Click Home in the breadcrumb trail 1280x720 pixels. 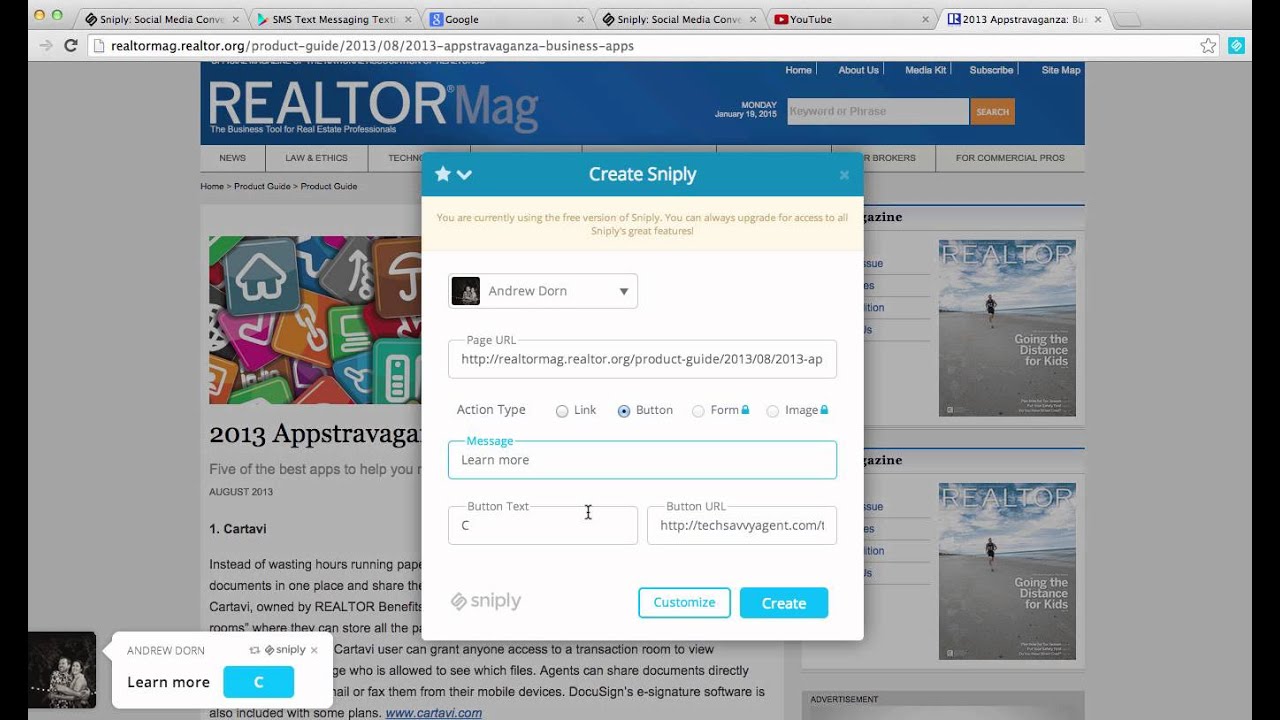point(212,186)
